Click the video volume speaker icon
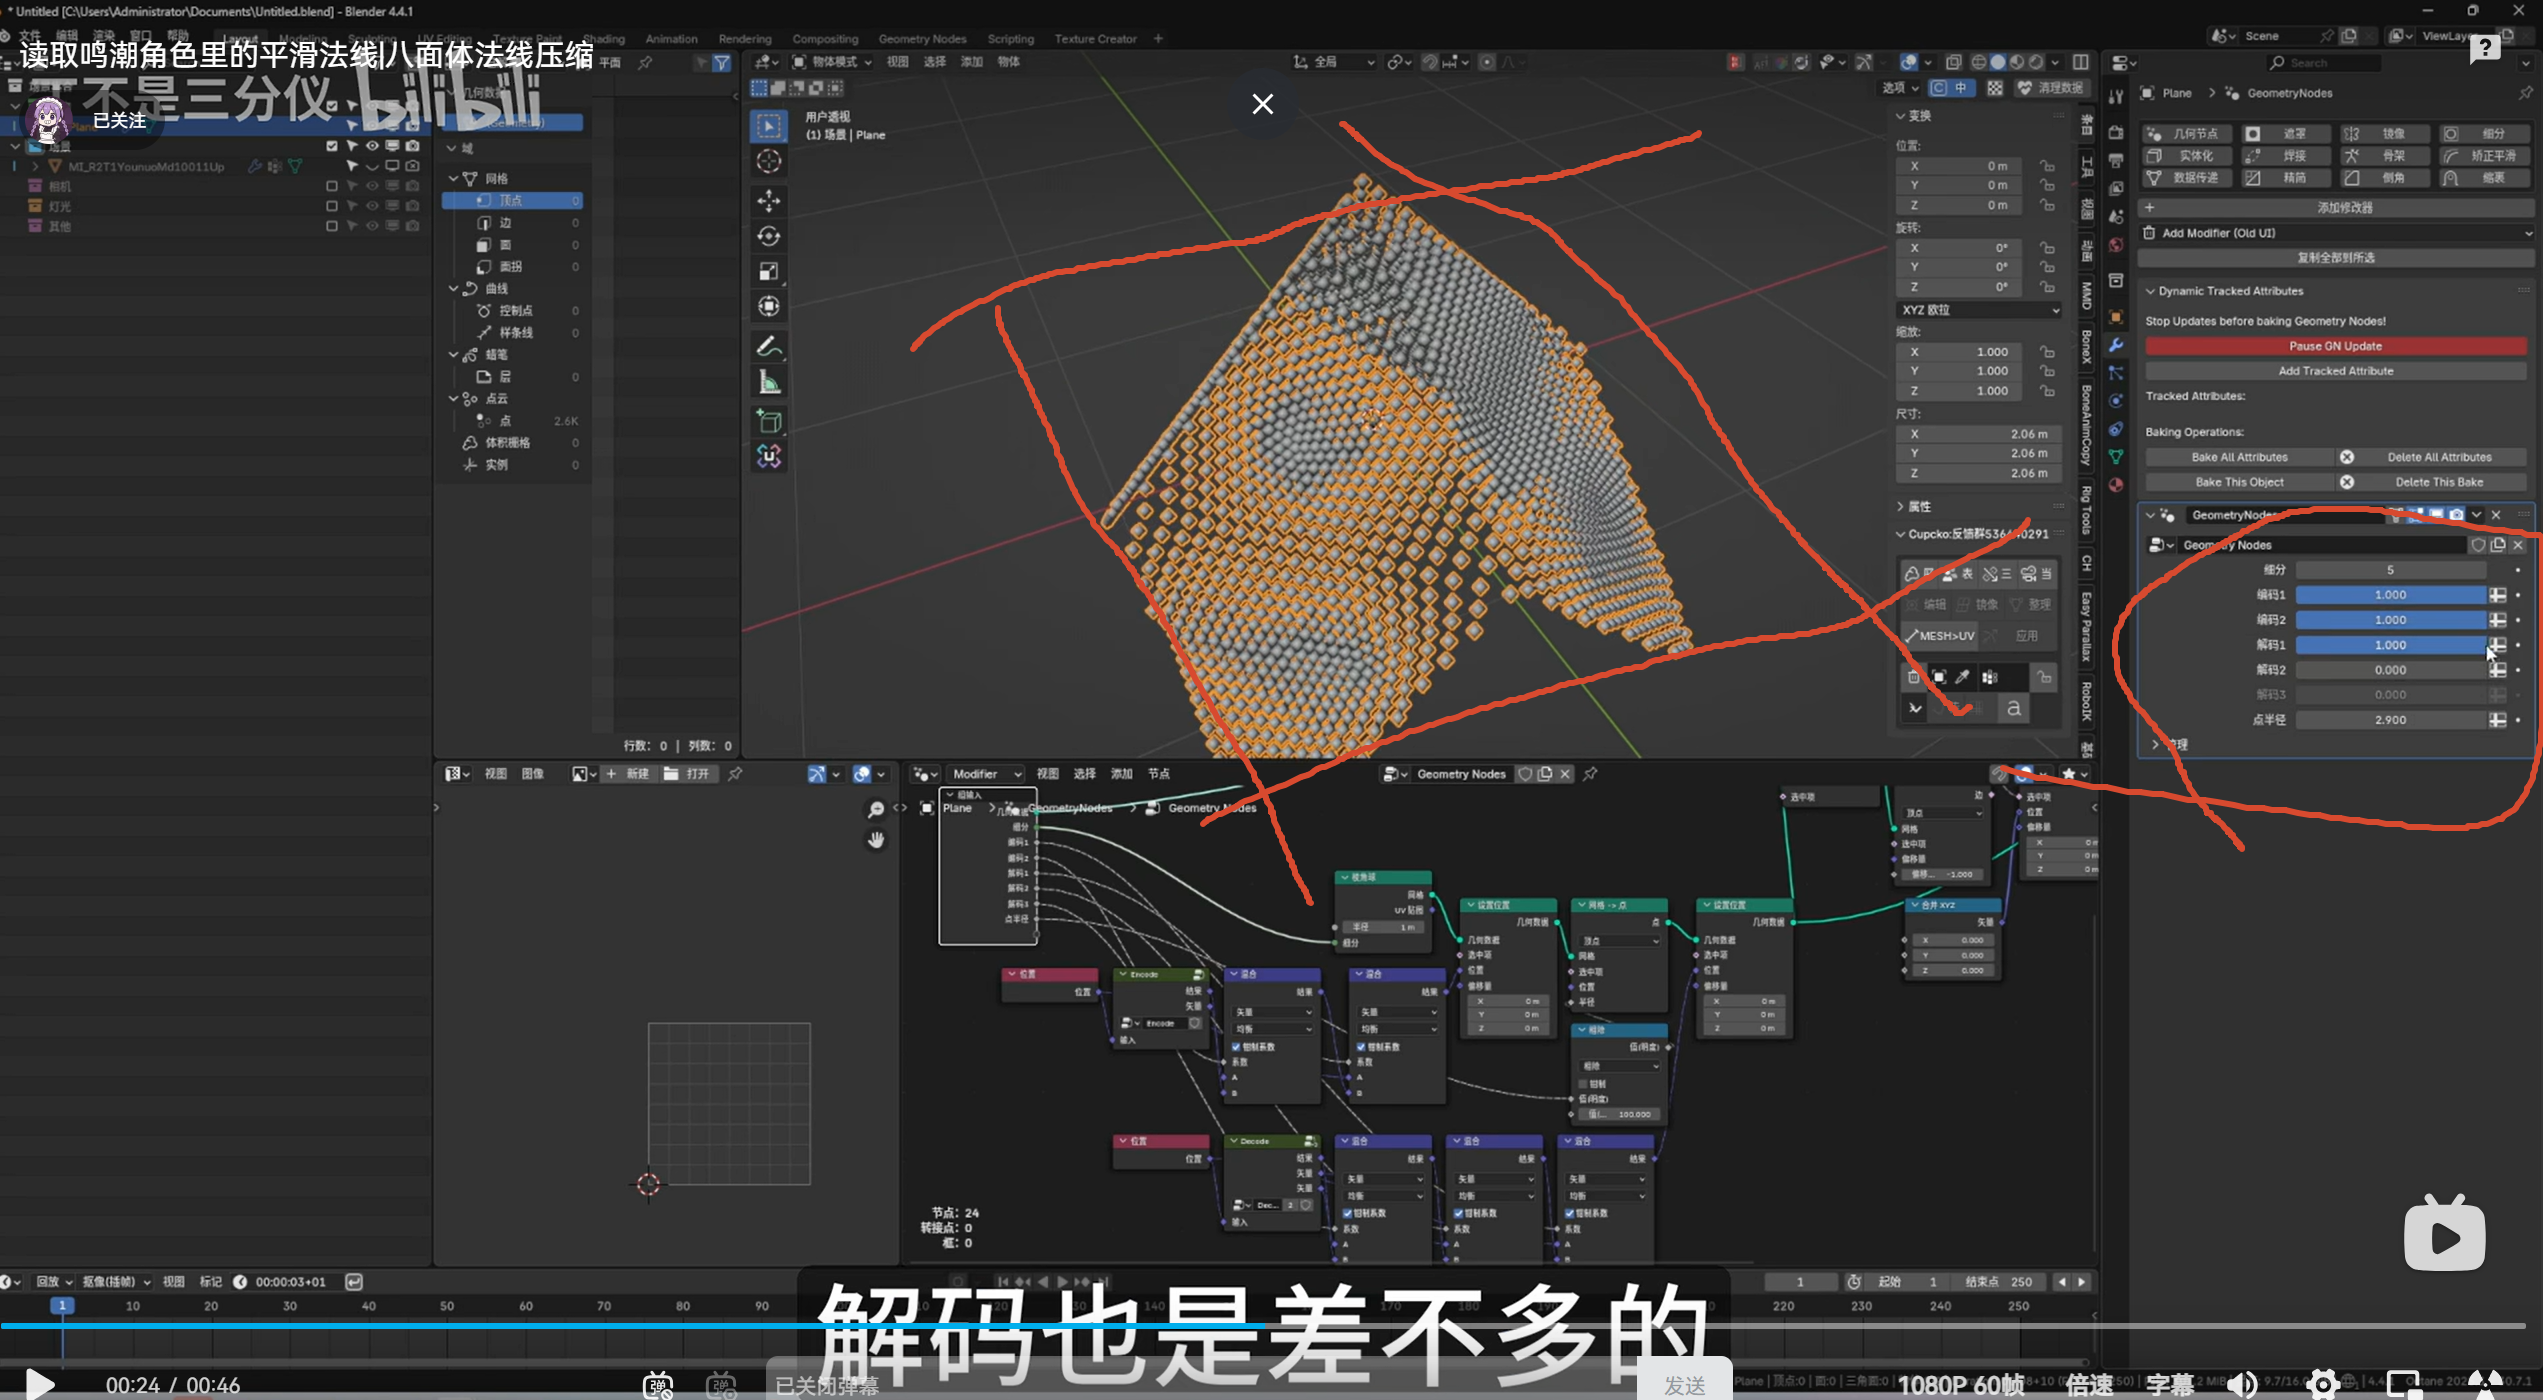2543x1400 pixels. pyautogui.click(x=2242, y=1384)
